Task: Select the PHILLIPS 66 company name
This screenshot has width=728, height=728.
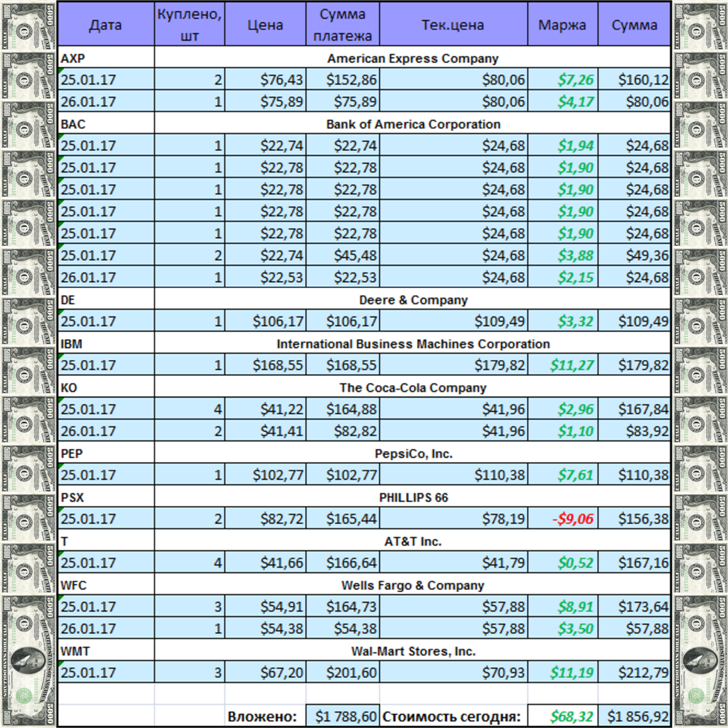Action: (412, 498)
